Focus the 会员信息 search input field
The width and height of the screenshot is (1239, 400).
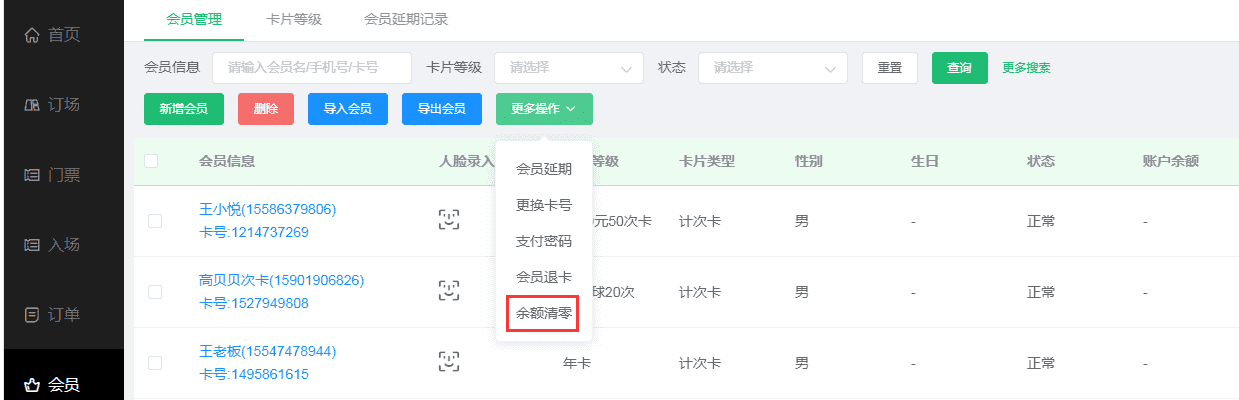click(x=311, y=68)
